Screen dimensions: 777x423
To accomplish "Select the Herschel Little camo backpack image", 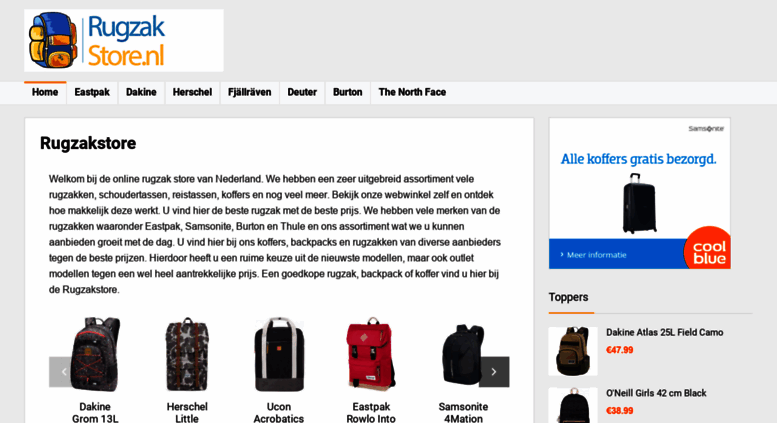I will pyautogui.click(x=187, y=355).
